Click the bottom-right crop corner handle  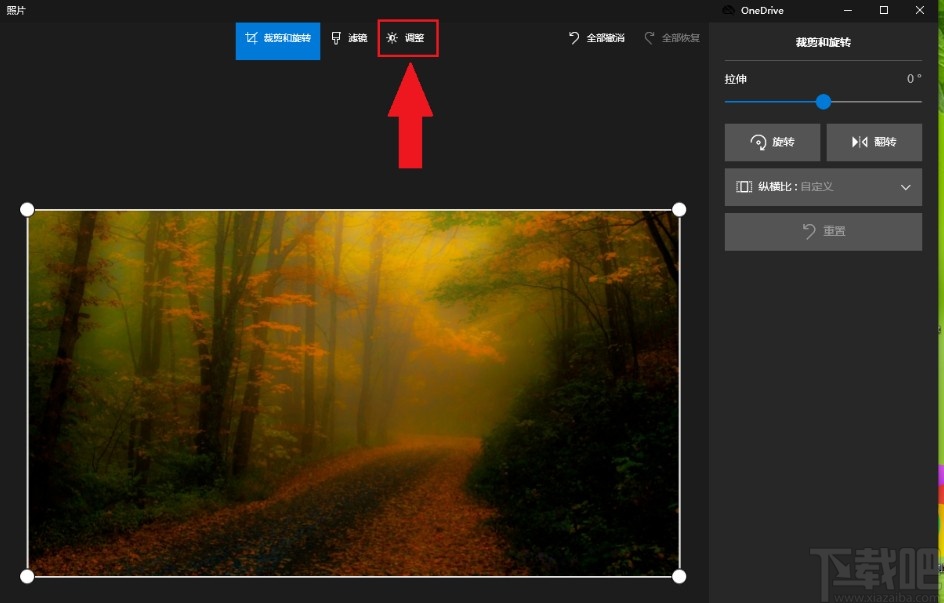[x=679, y=576]
